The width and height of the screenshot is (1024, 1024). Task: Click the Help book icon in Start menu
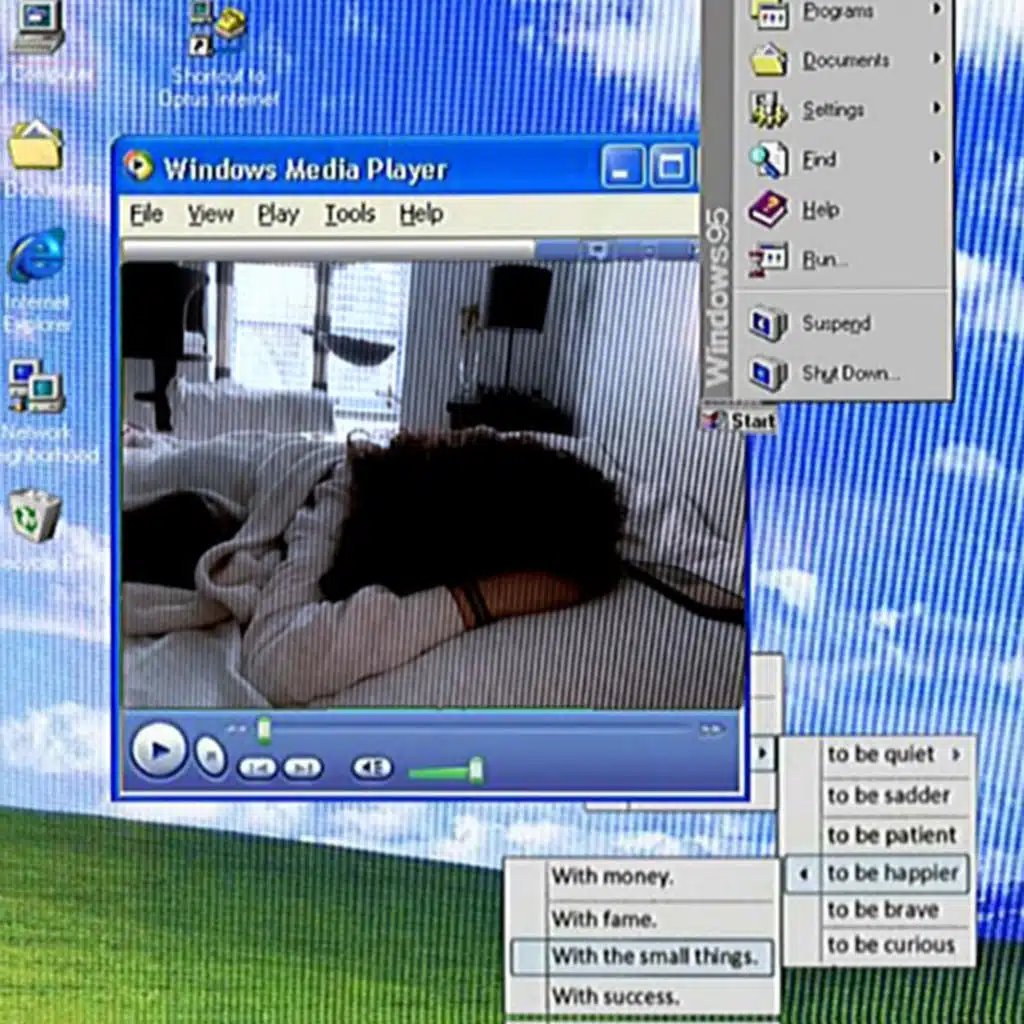(x=769, y=209)
